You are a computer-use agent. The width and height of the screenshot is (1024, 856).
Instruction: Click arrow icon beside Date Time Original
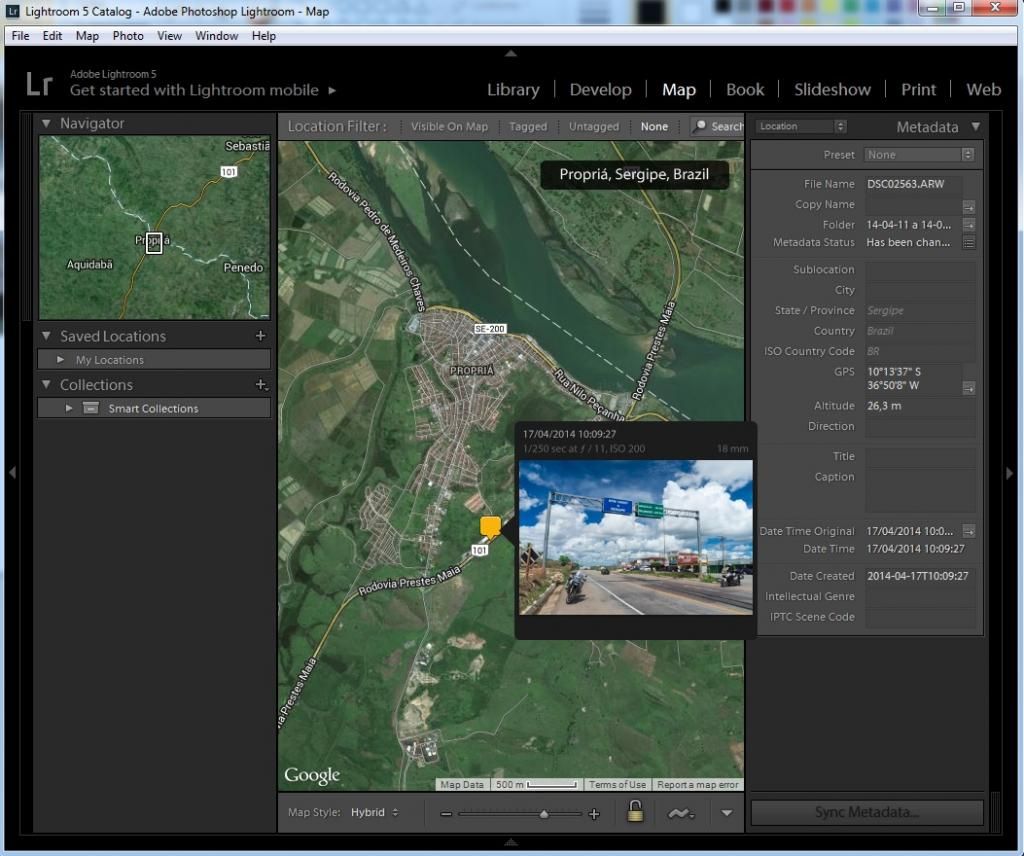tap(968, 531)
